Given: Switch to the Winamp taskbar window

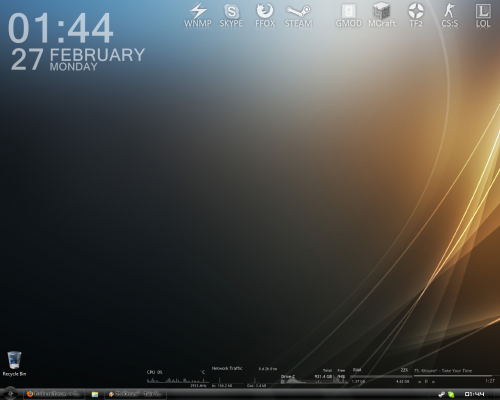Looking at the screenshot, I should click(136, 394).
